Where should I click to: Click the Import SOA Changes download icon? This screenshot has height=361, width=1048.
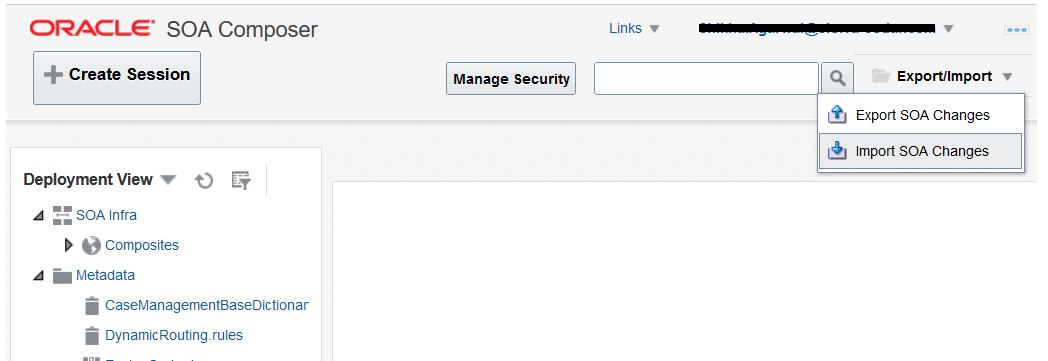837,151
